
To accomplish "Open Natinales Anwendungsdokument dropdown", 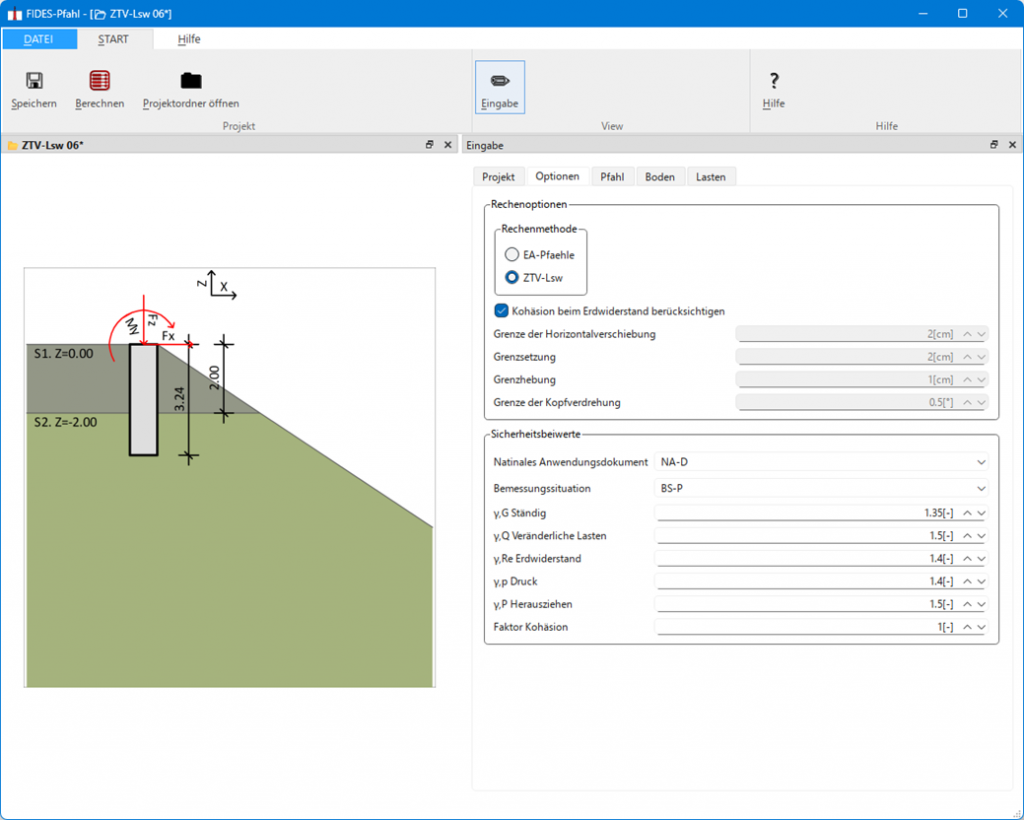I will 821,462.
